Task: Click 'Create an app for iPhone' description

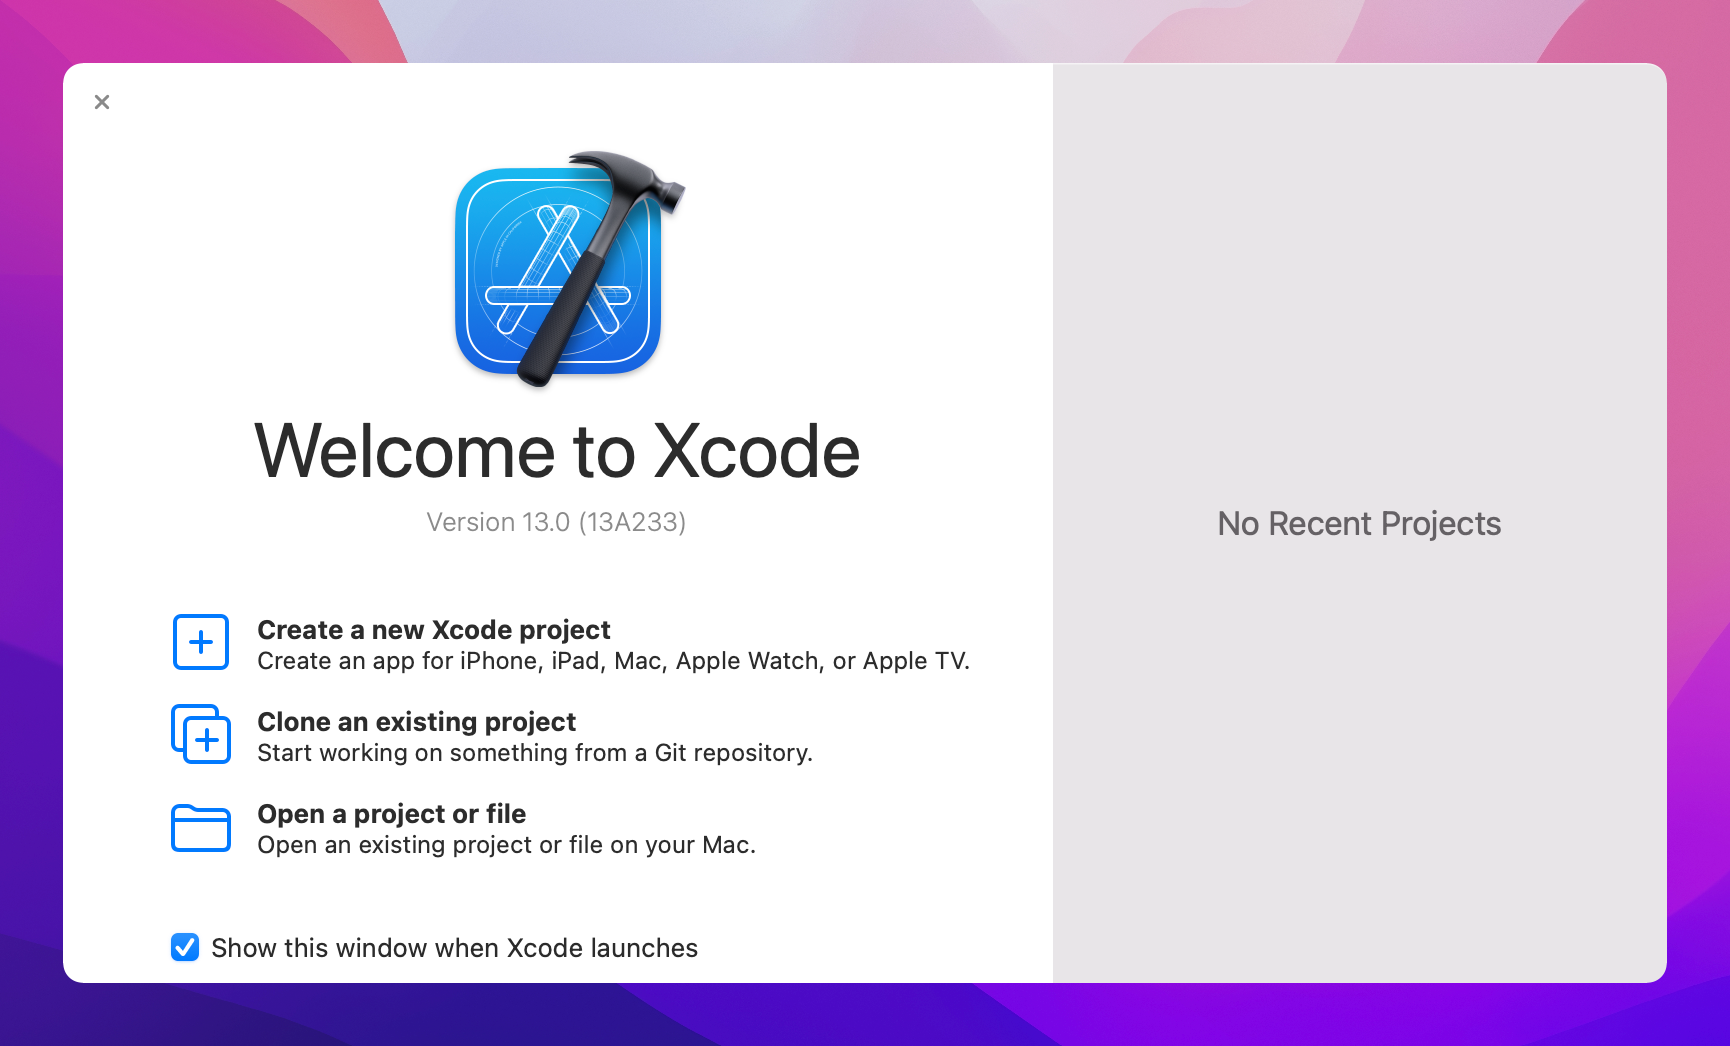Action: 614,661
